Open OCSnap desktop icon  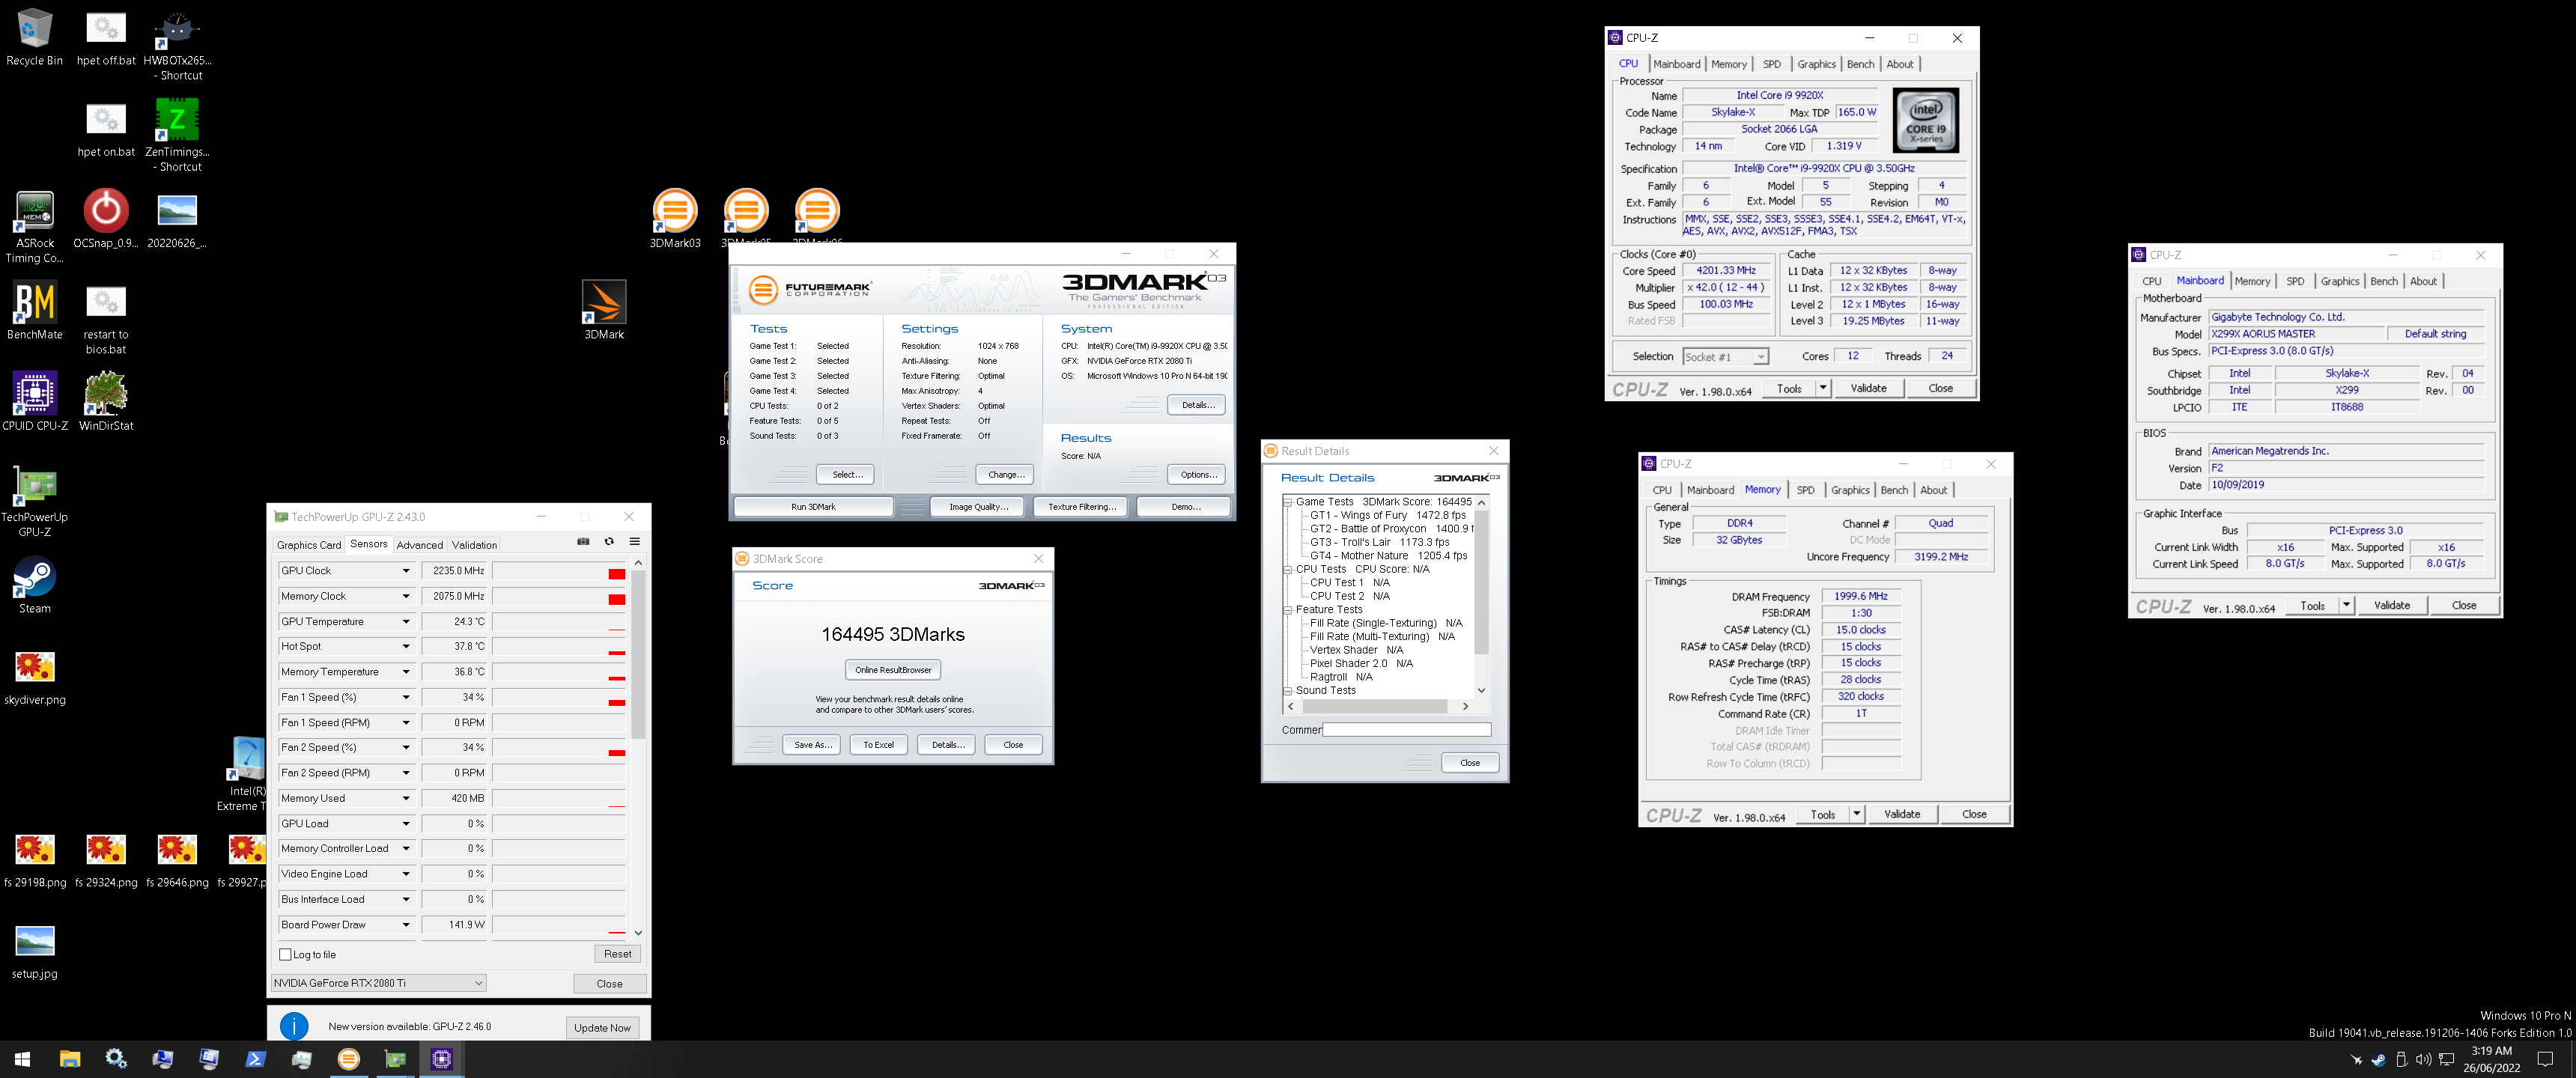(x=105, y=219)
